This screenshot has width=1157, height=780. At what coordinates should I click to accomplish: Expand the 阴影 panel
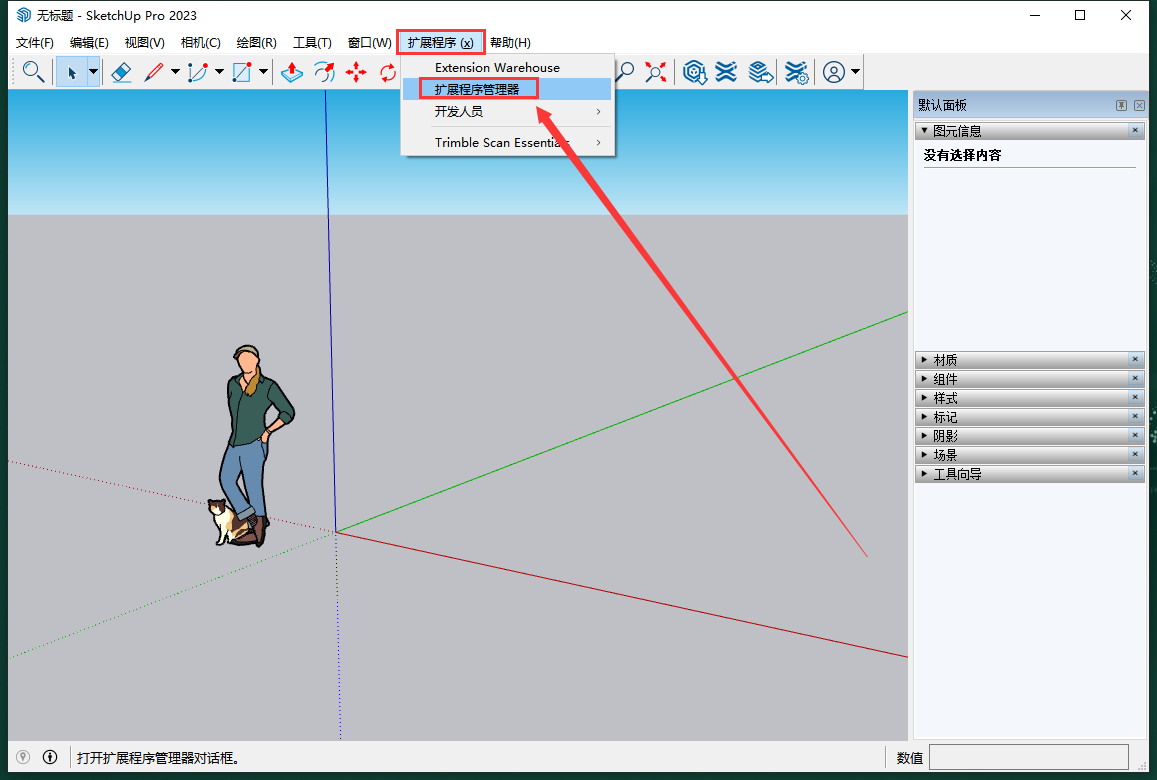coord(945,436)
